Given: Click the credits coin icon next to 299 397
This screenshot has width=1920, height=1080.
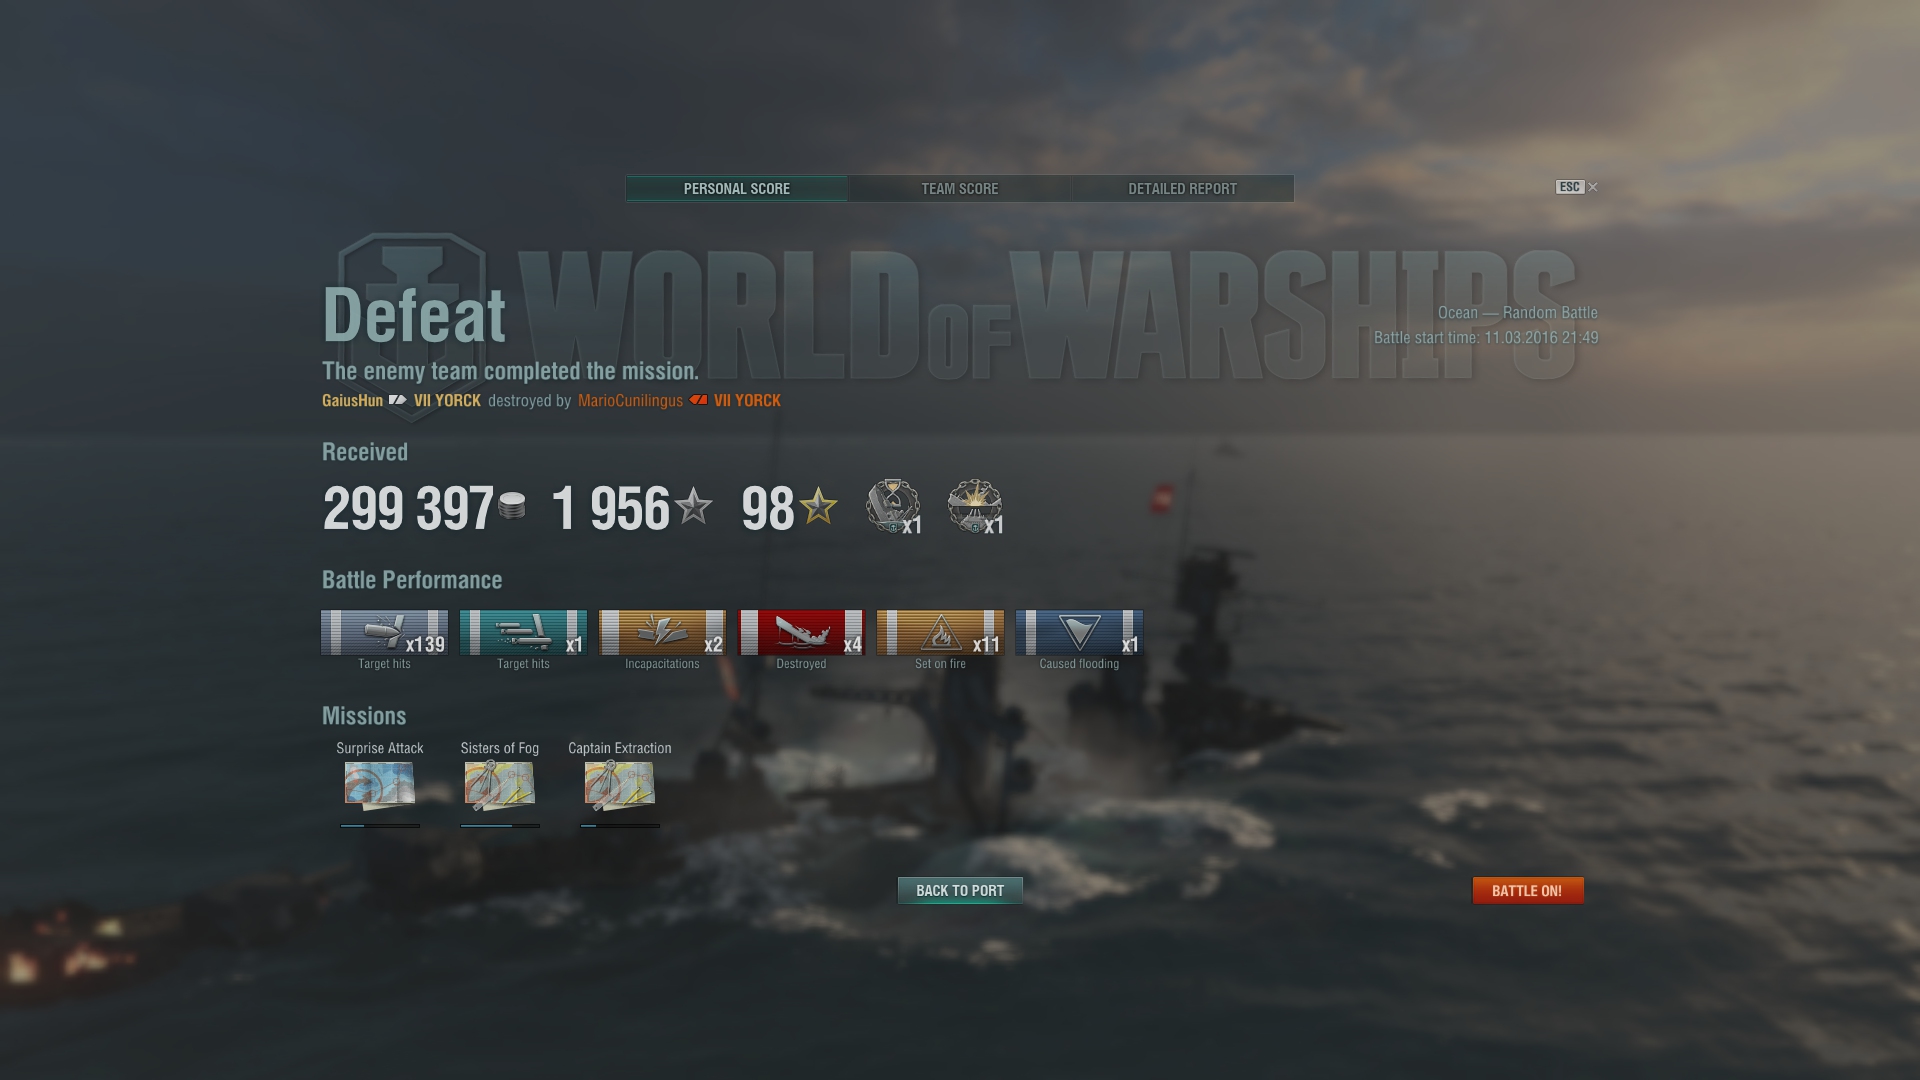Looking at the screenshot, I should 512,506.
